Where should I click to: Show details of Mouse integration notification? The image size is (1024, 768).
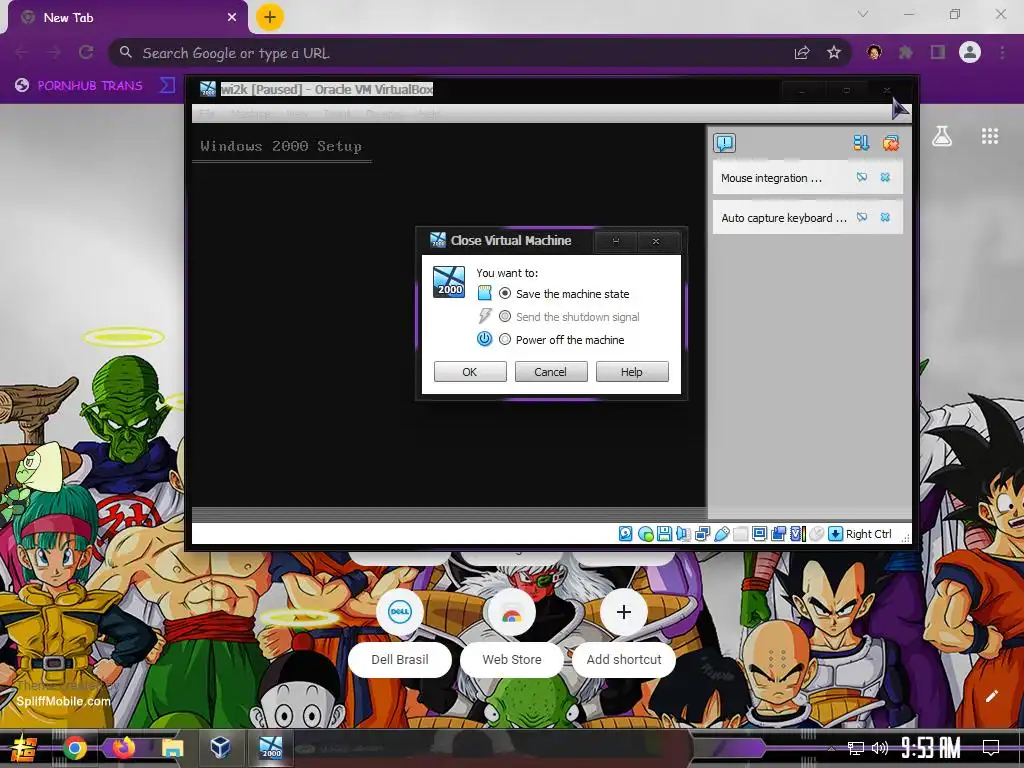(x=862, y=177)
